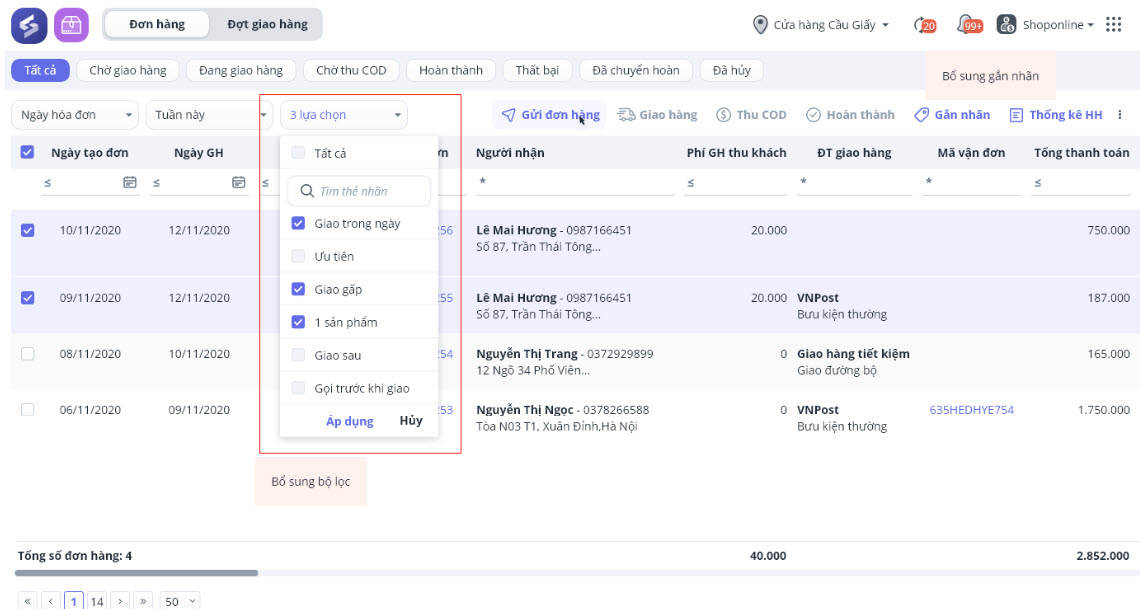Check the Ưu tiên label option

click(x=298, y=257)
